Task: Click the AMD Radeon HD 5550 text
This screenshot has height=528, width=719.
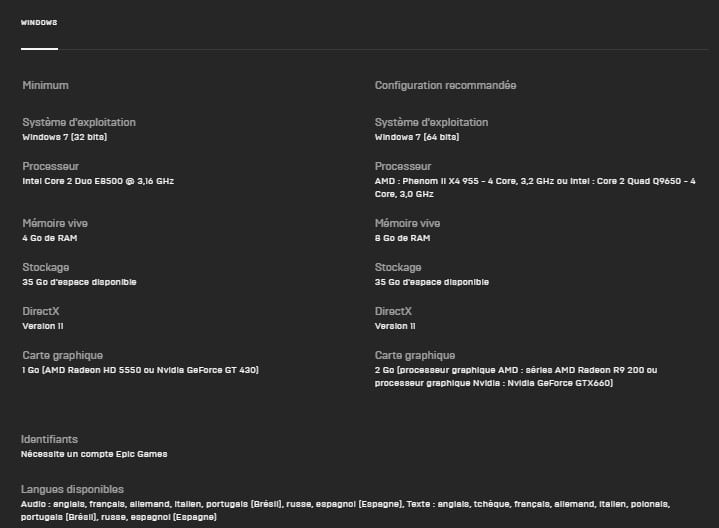Action: [x=96, y=370]
